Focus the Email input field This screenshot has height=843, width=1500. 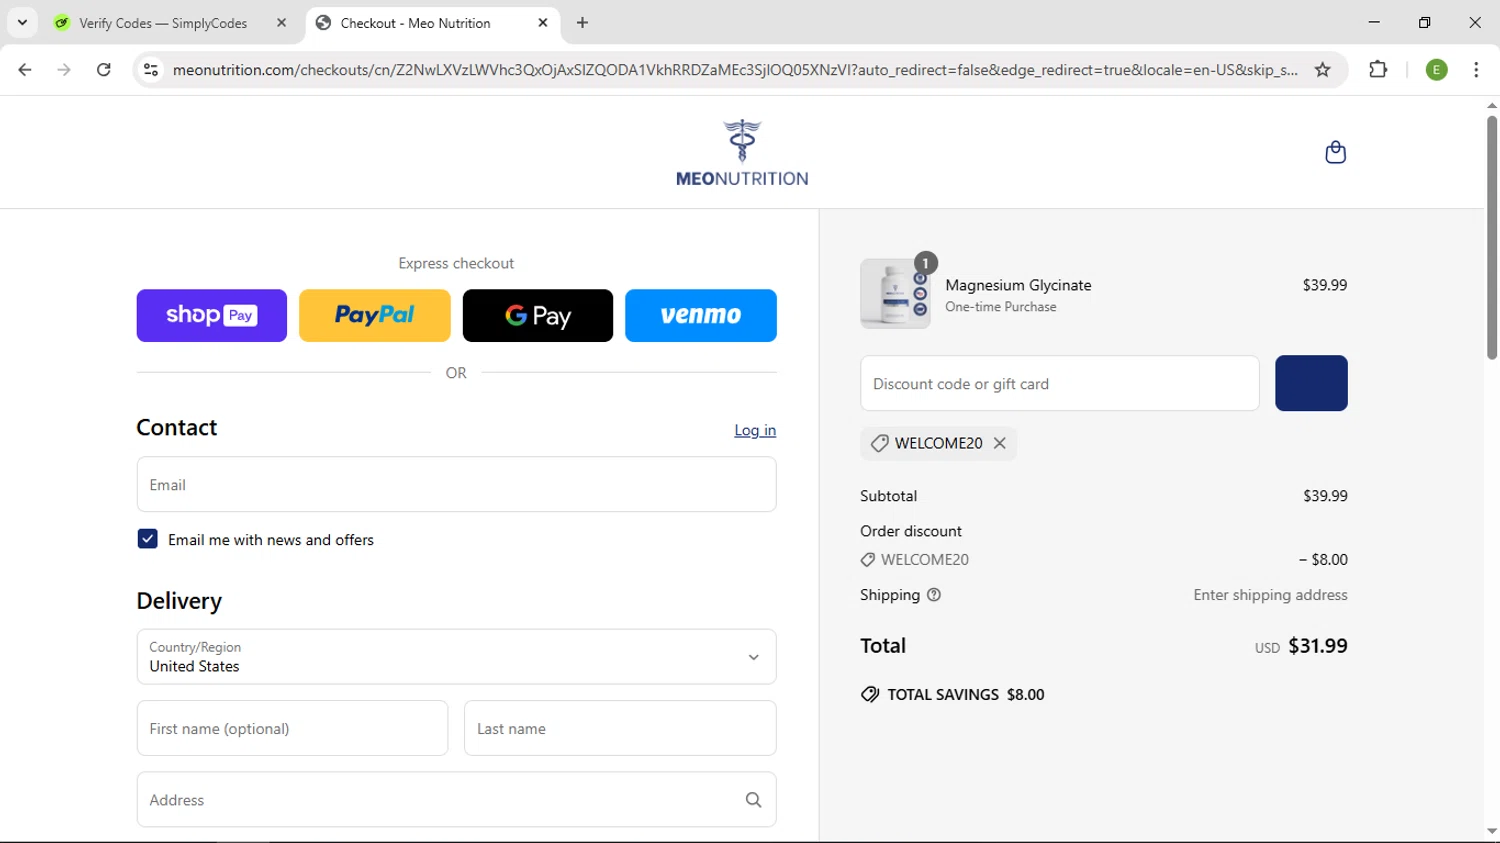coord(456,485)
